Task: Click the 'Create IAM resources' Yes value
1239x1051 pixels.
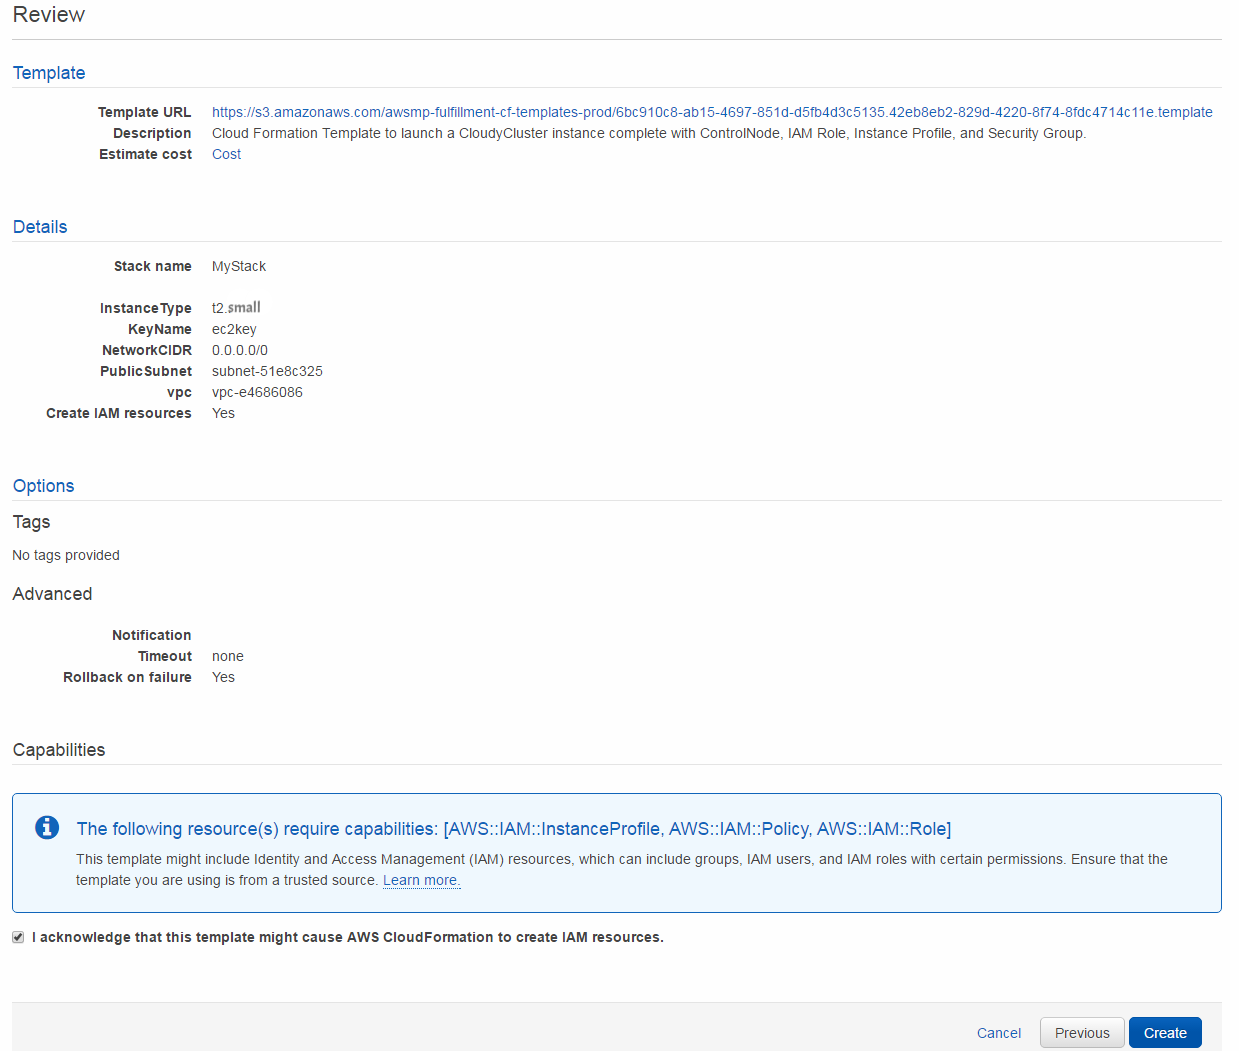Action: pyautogui.click(x=223, y=413)
